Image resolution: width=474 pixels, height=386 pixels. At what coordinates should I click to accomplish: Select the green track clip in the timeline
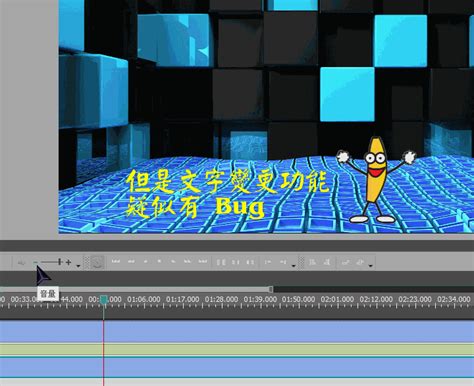click(237, 349)
